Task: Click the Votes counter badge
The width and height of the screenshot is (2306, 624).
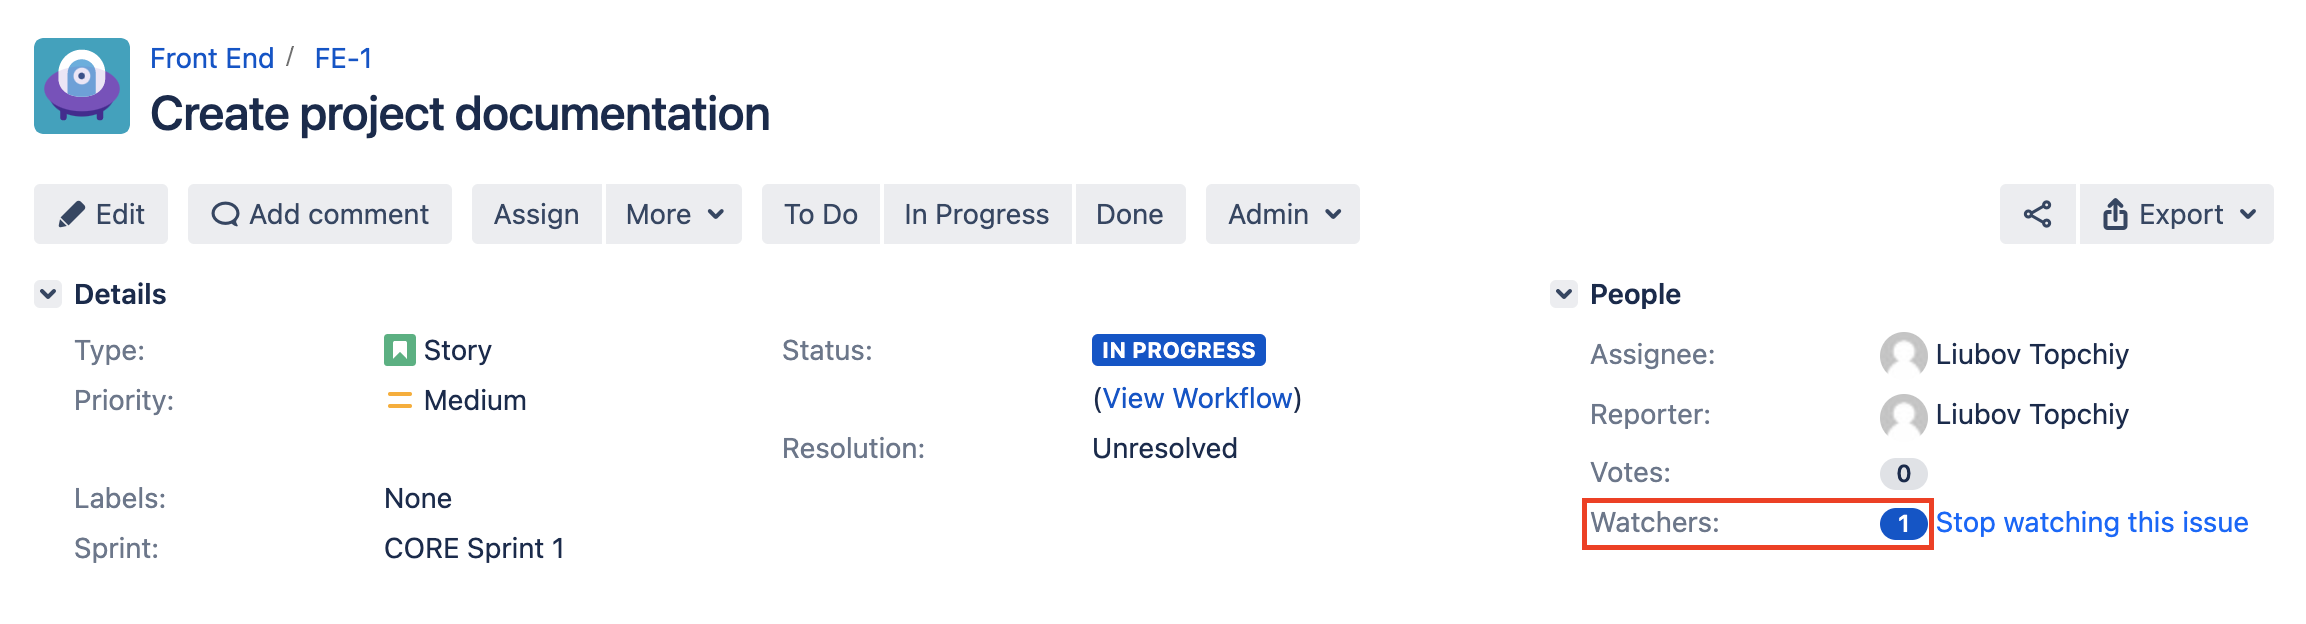Action: [1903, 471]
